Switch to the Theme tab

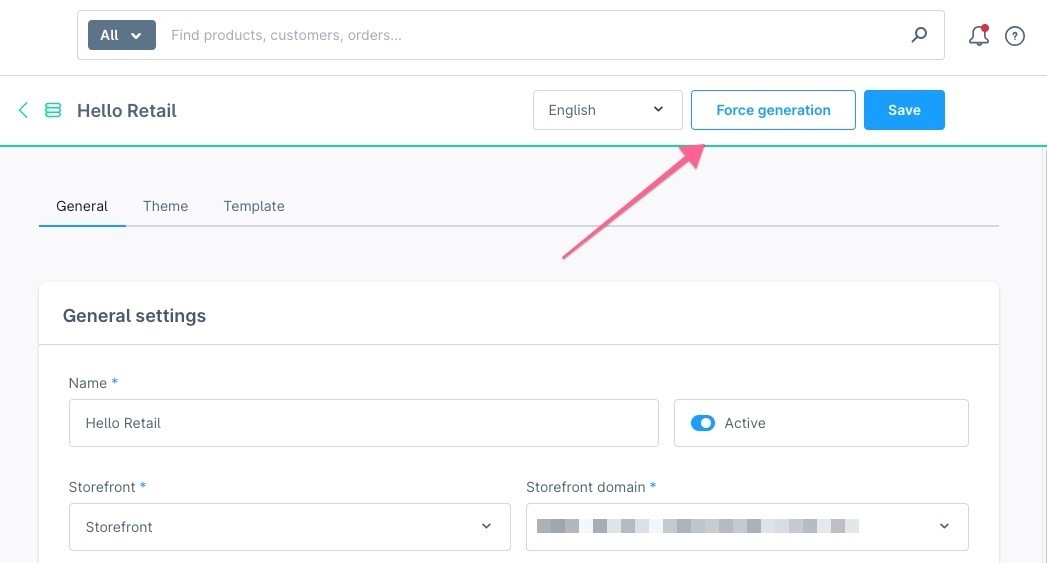[165, 206]
